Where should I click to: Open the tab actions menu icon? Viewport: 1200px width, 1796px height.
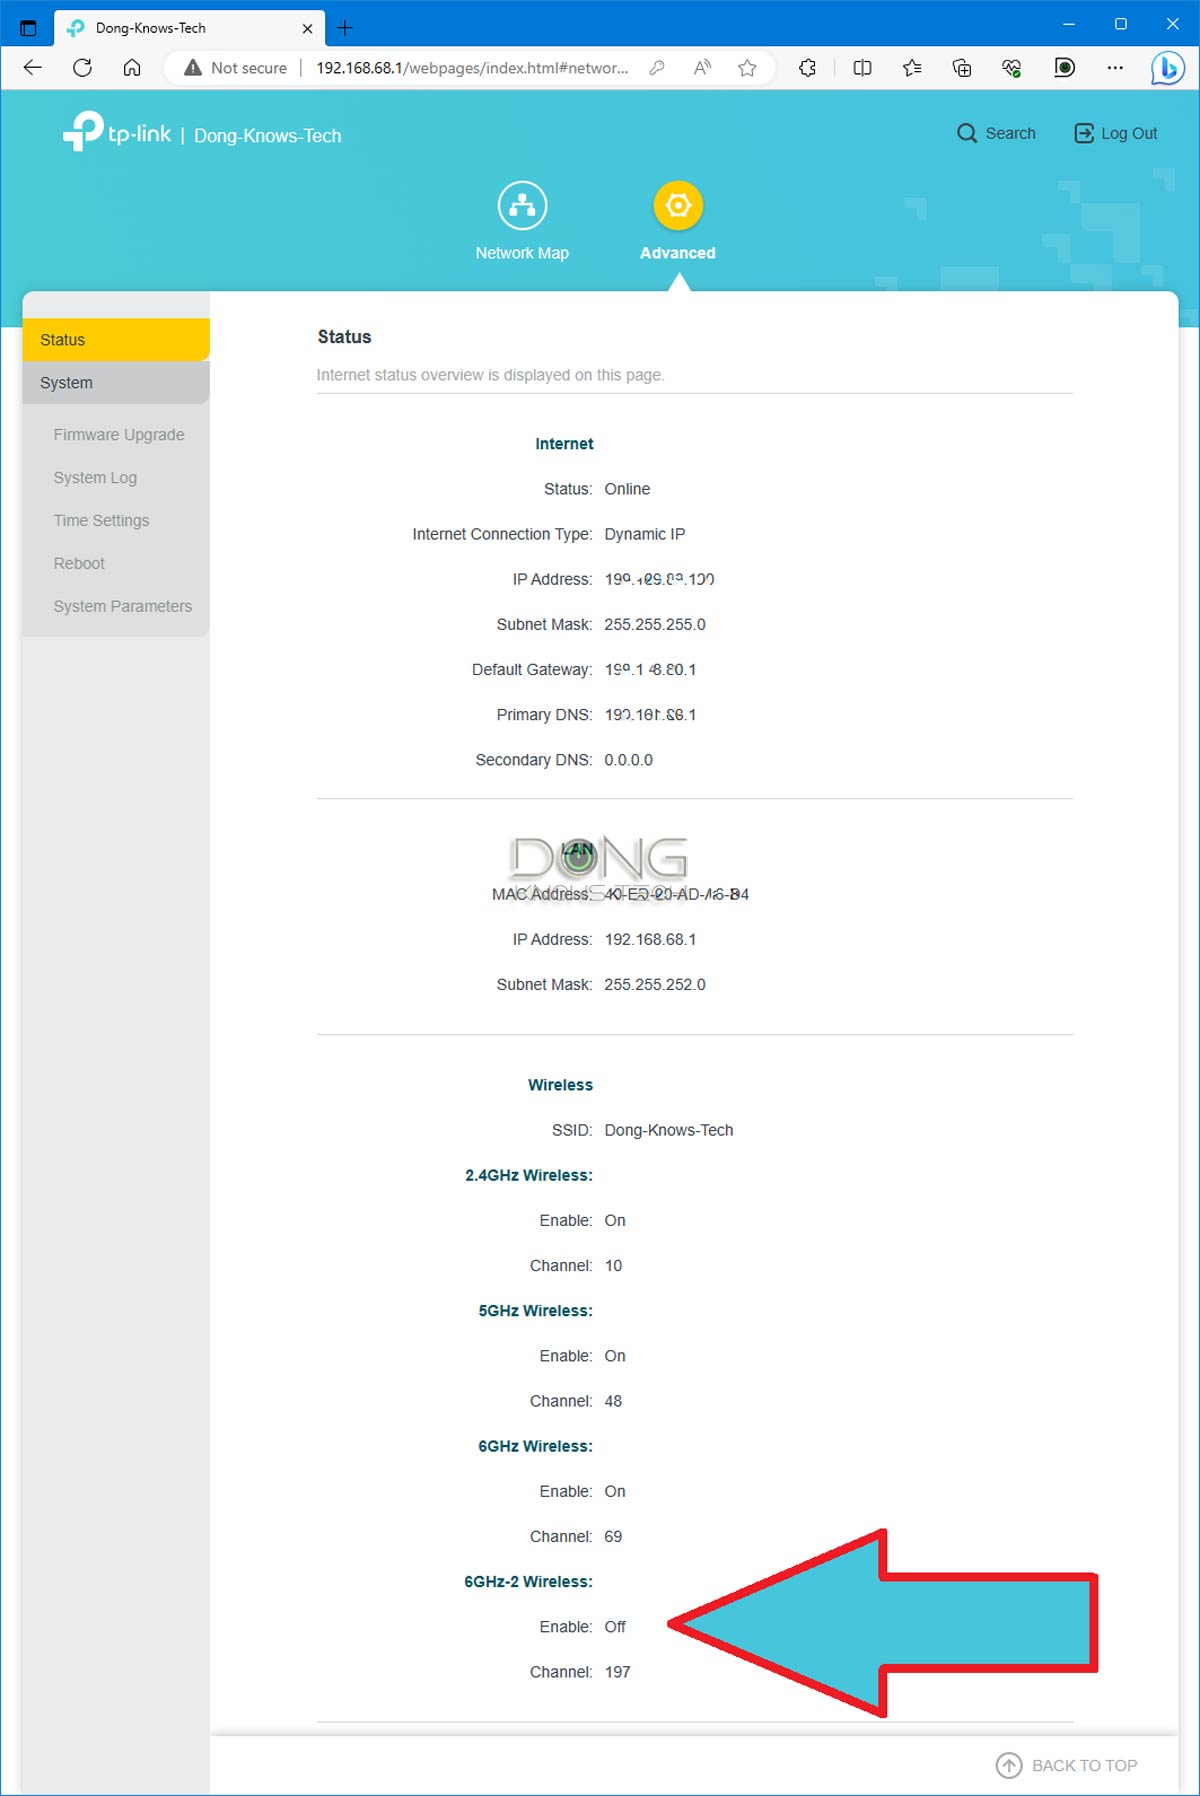tap(28, 28)
